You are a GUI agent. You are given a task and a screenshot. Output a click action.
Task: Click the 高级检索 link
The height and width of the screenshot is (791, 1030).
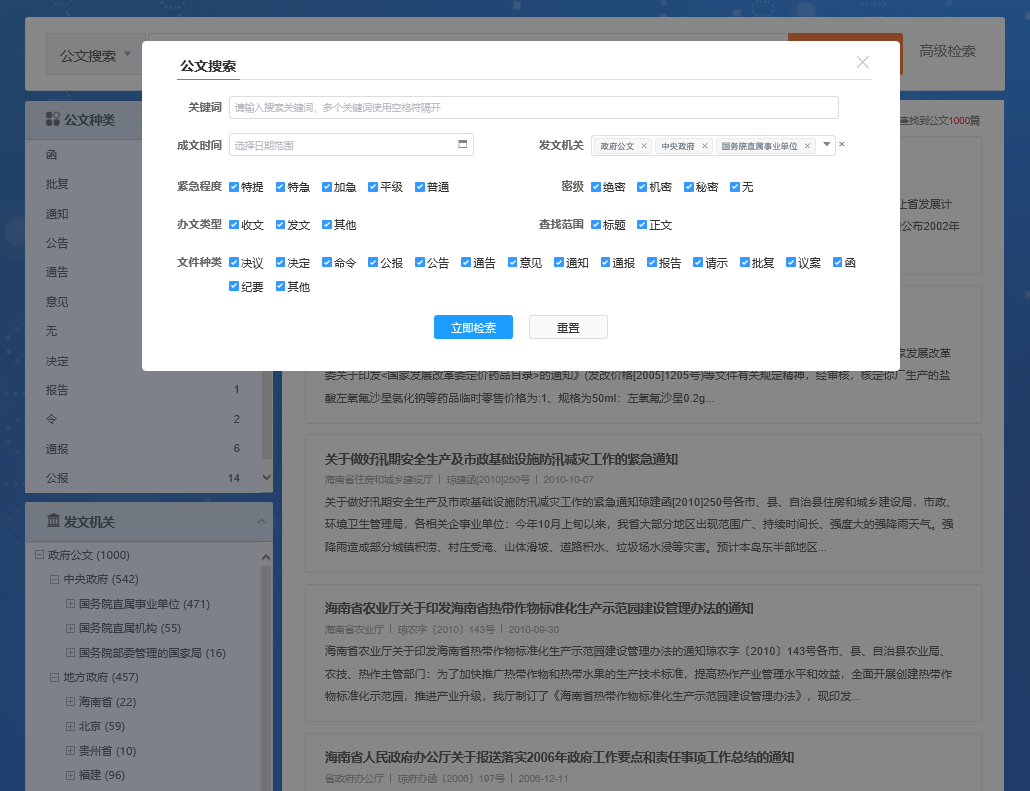click(947, 51)
